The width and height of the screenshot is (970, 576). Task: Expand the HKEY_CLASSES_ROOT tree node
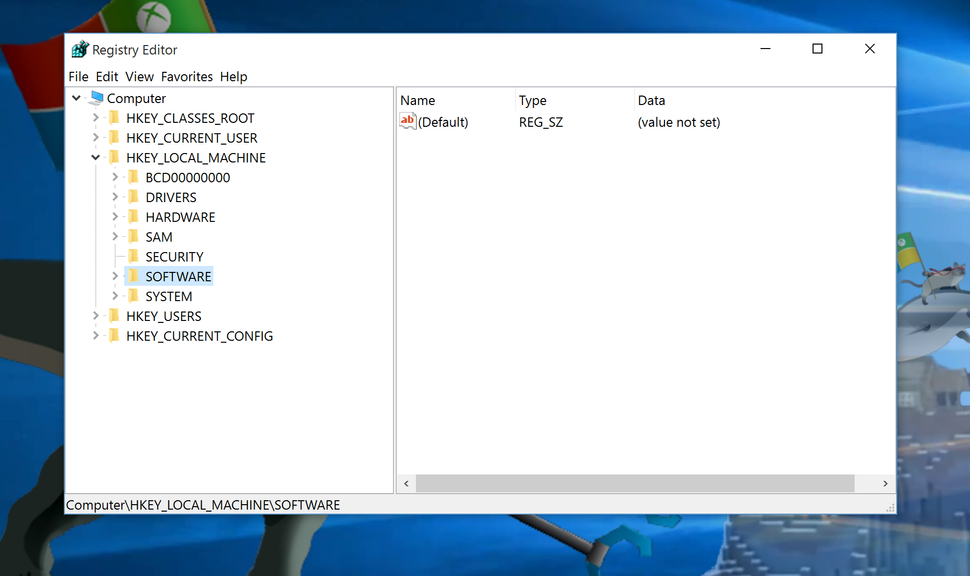pyautogui.click(x=94, y=118)
